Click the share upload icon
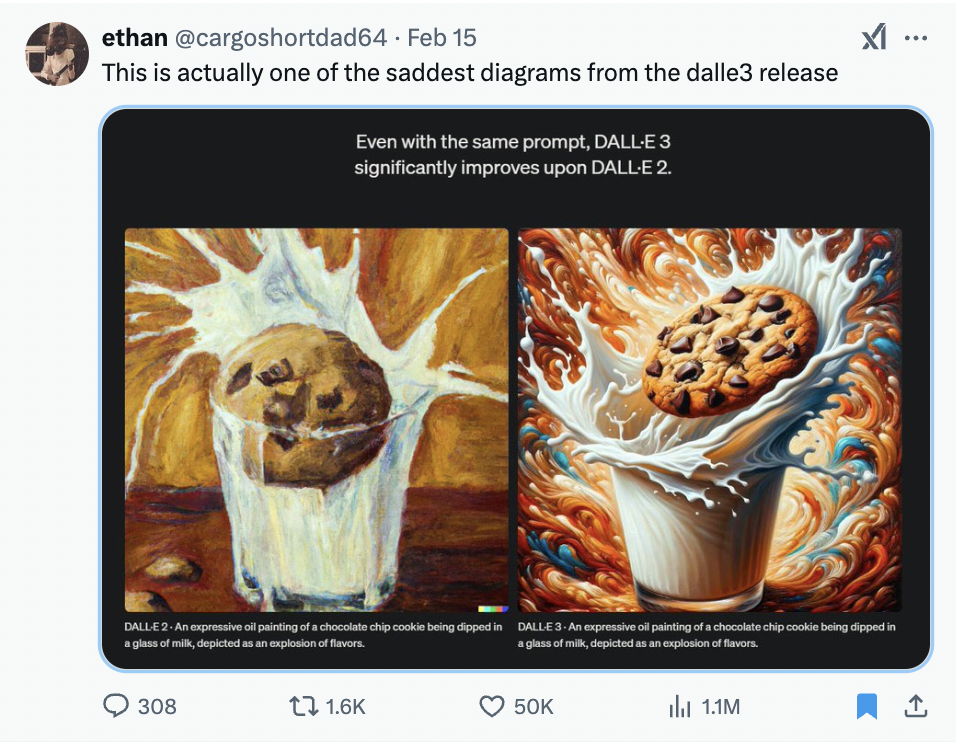This screenshot has width=956, height=746. (914, 706)
